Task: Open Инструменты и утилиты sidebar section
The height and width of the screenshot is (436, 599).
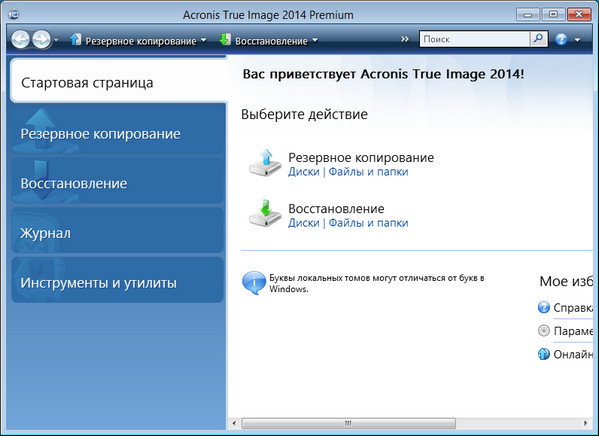Action: pos(117,280)
